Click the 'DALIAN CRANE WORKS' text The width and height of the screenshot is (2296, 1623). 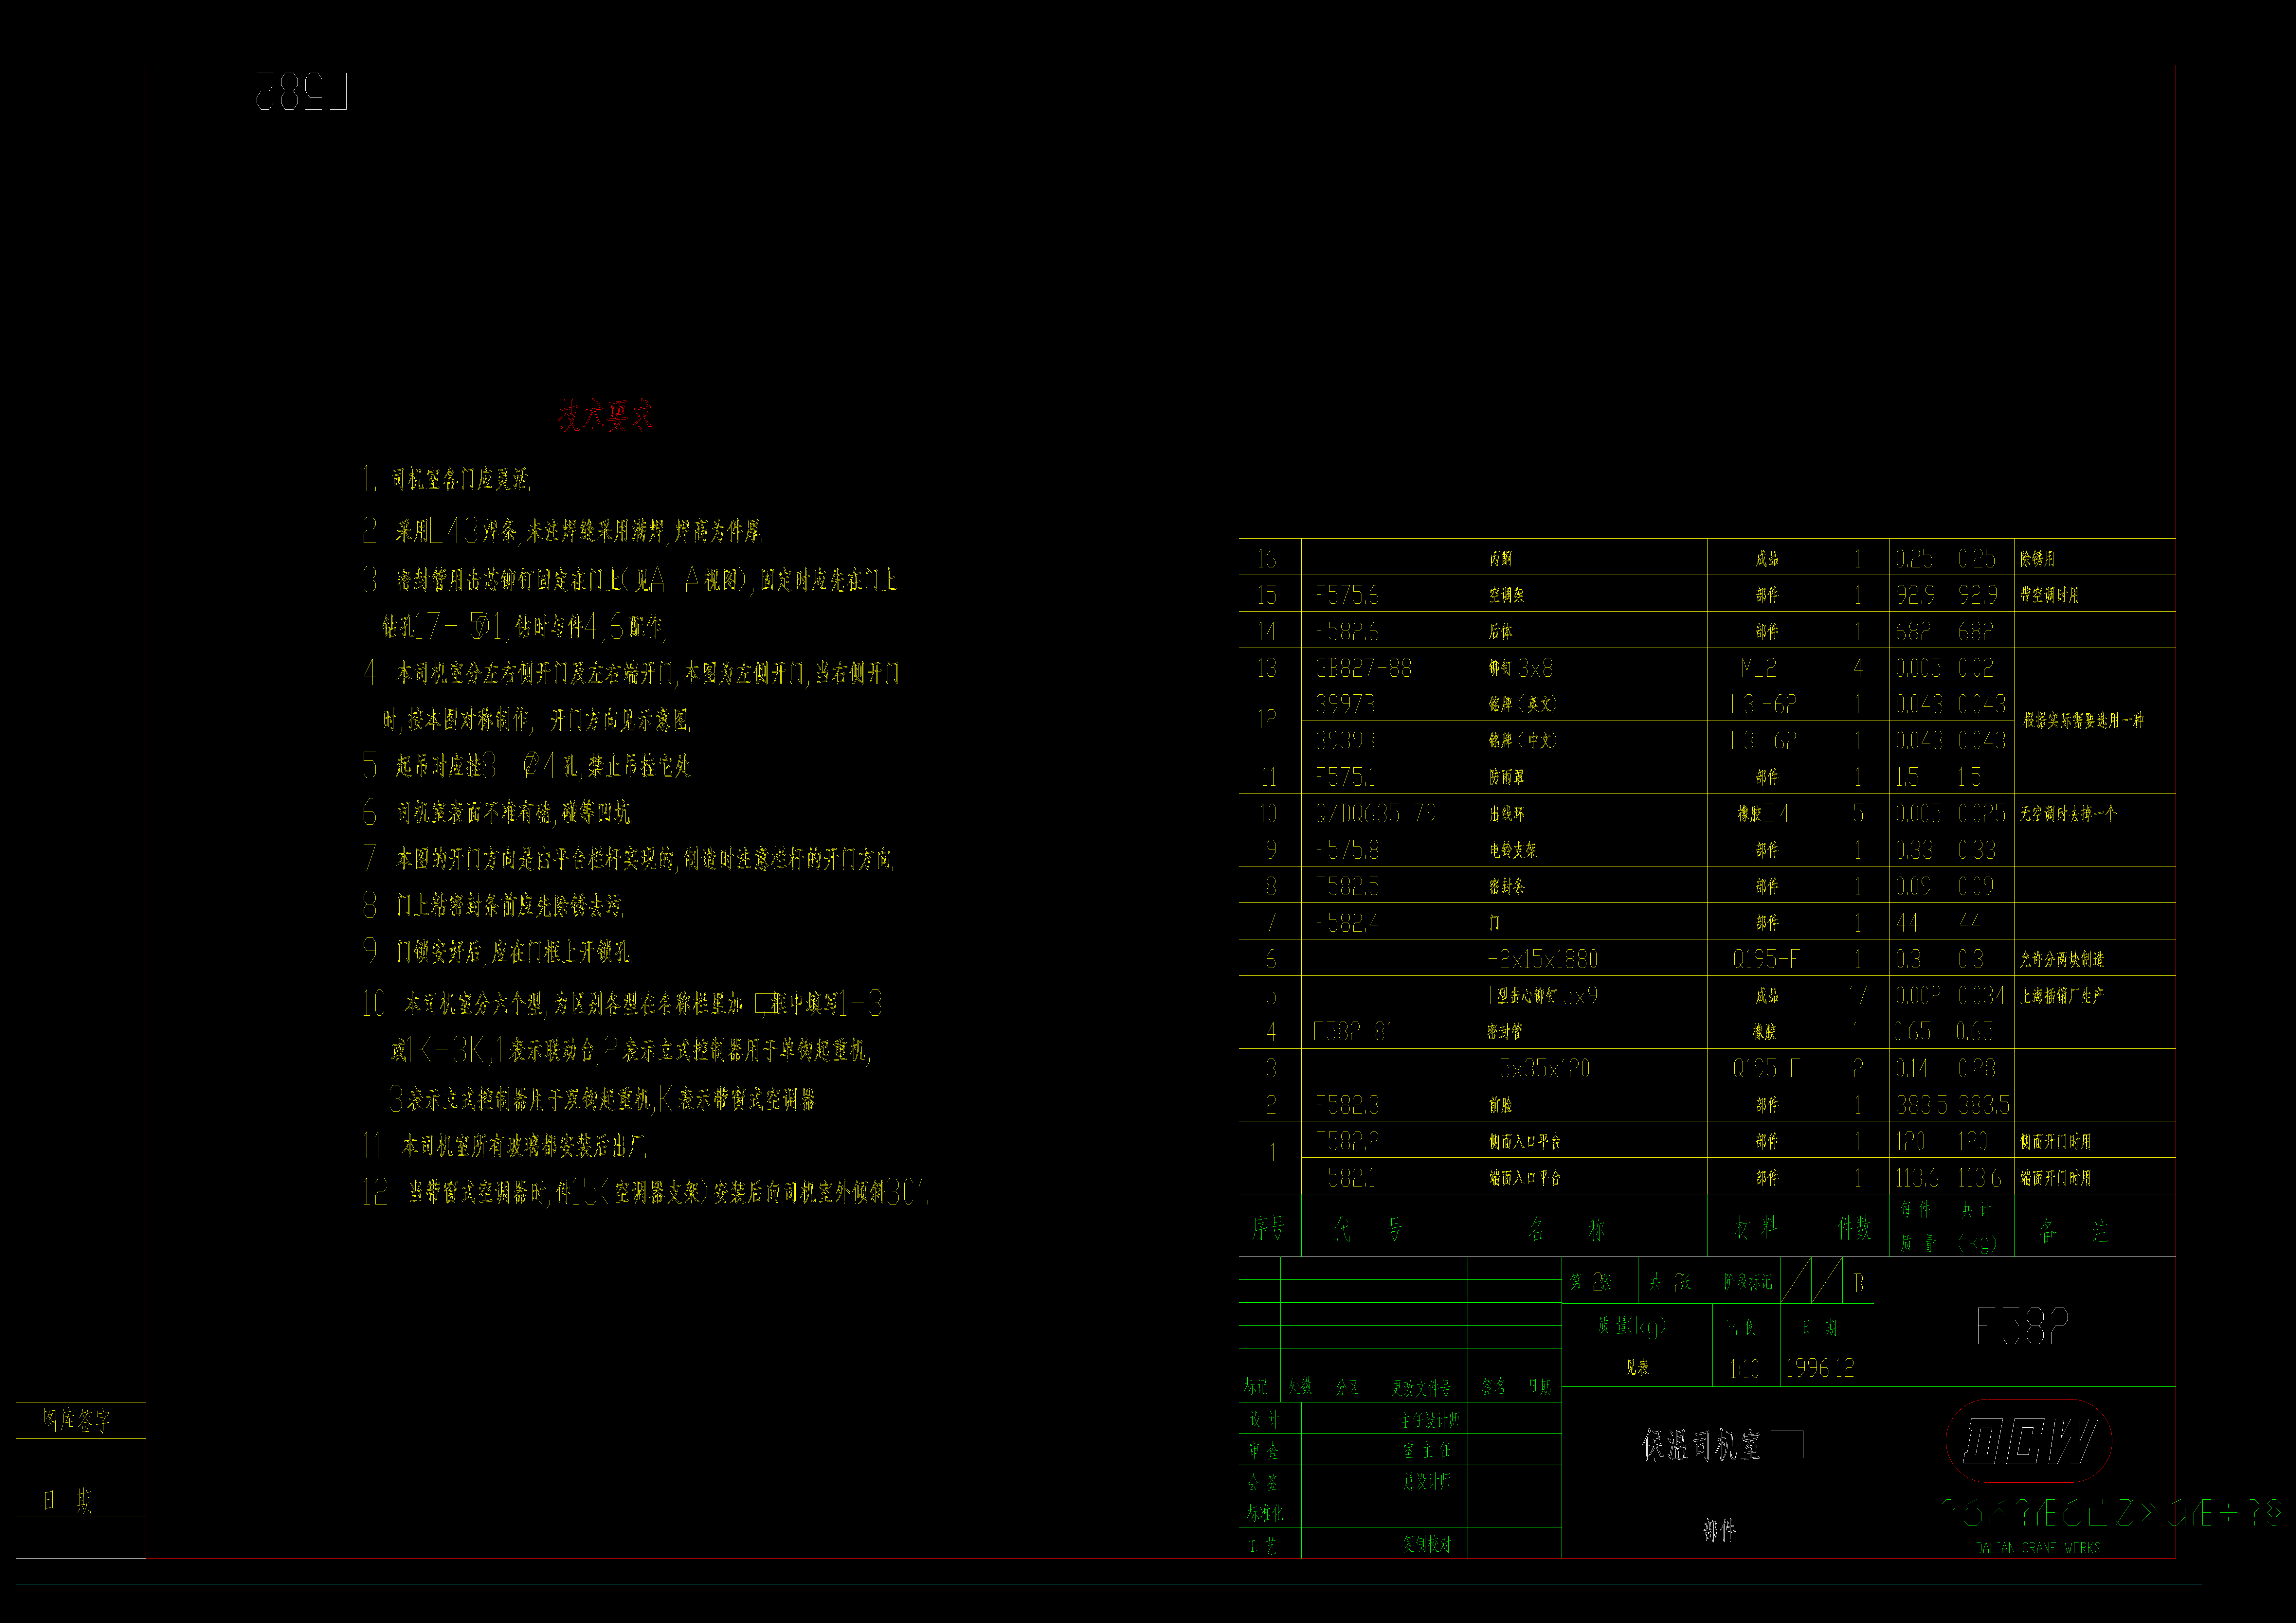coord(2038,1548)
